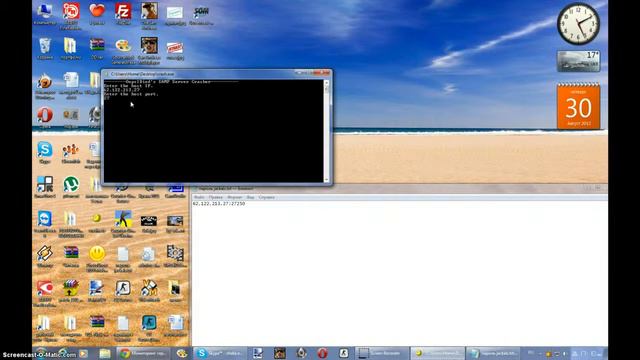Click the Counter-Strike icon in taskbar
Image resolution: width=640 pixels, height=360 pixels.
[344, 353]
